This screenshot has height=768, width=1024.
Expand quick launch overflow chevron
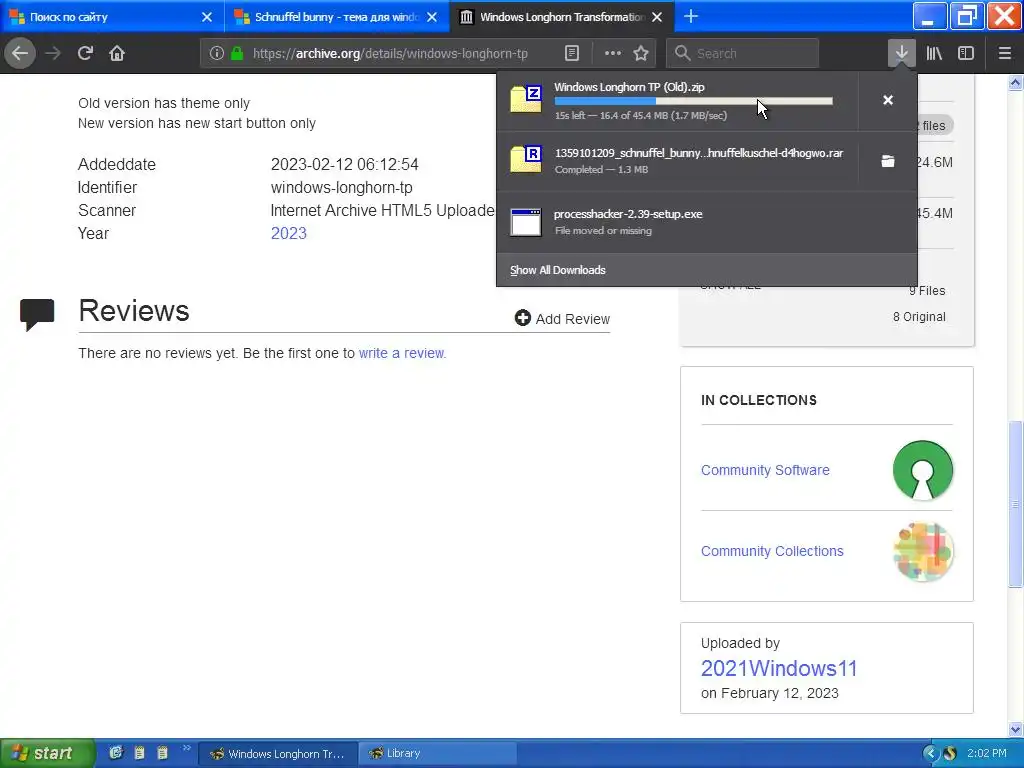187,748
